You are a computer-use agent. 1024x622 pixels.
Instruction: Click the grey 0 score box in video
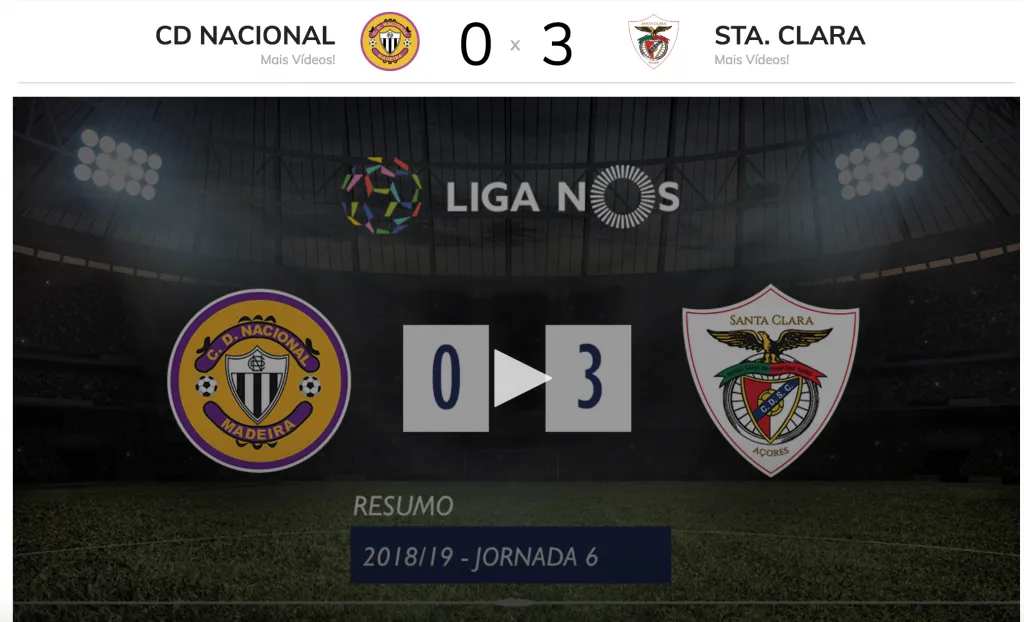[446, 378]
